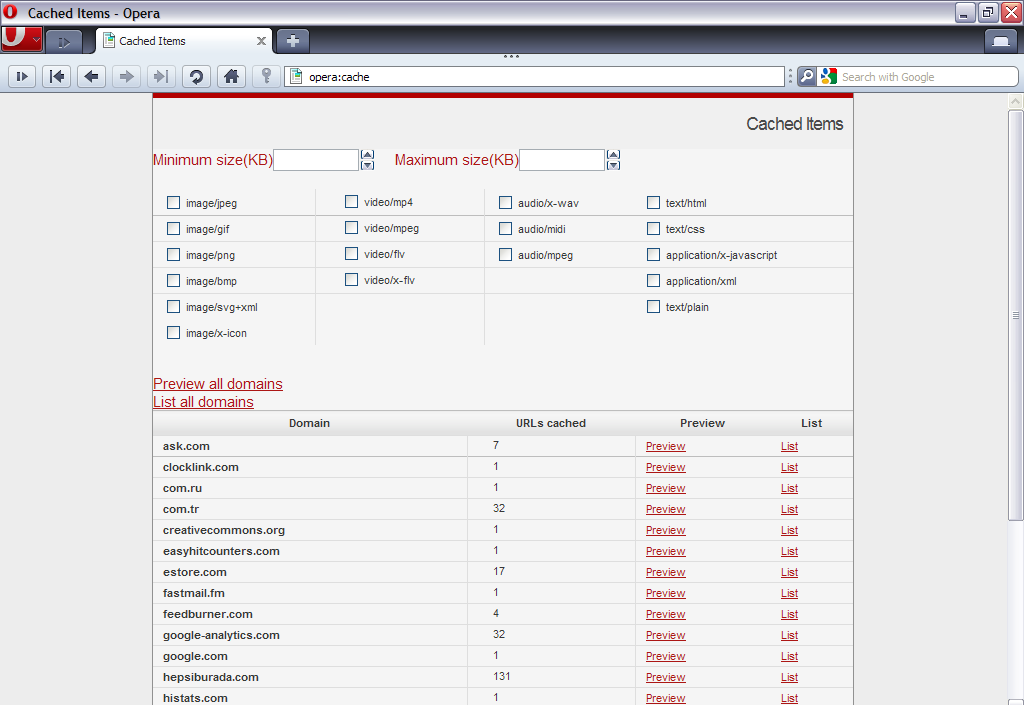Open the Preview all domains link
This screenshot has height=705, width=1024.
click(x=217, y=384)
